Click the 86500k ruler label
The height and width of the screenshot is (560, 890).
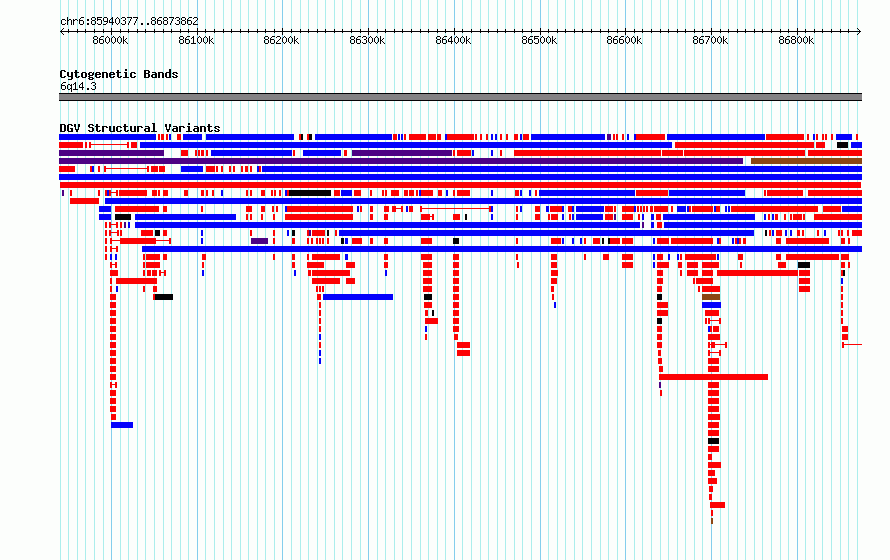[x=539, y=41]
